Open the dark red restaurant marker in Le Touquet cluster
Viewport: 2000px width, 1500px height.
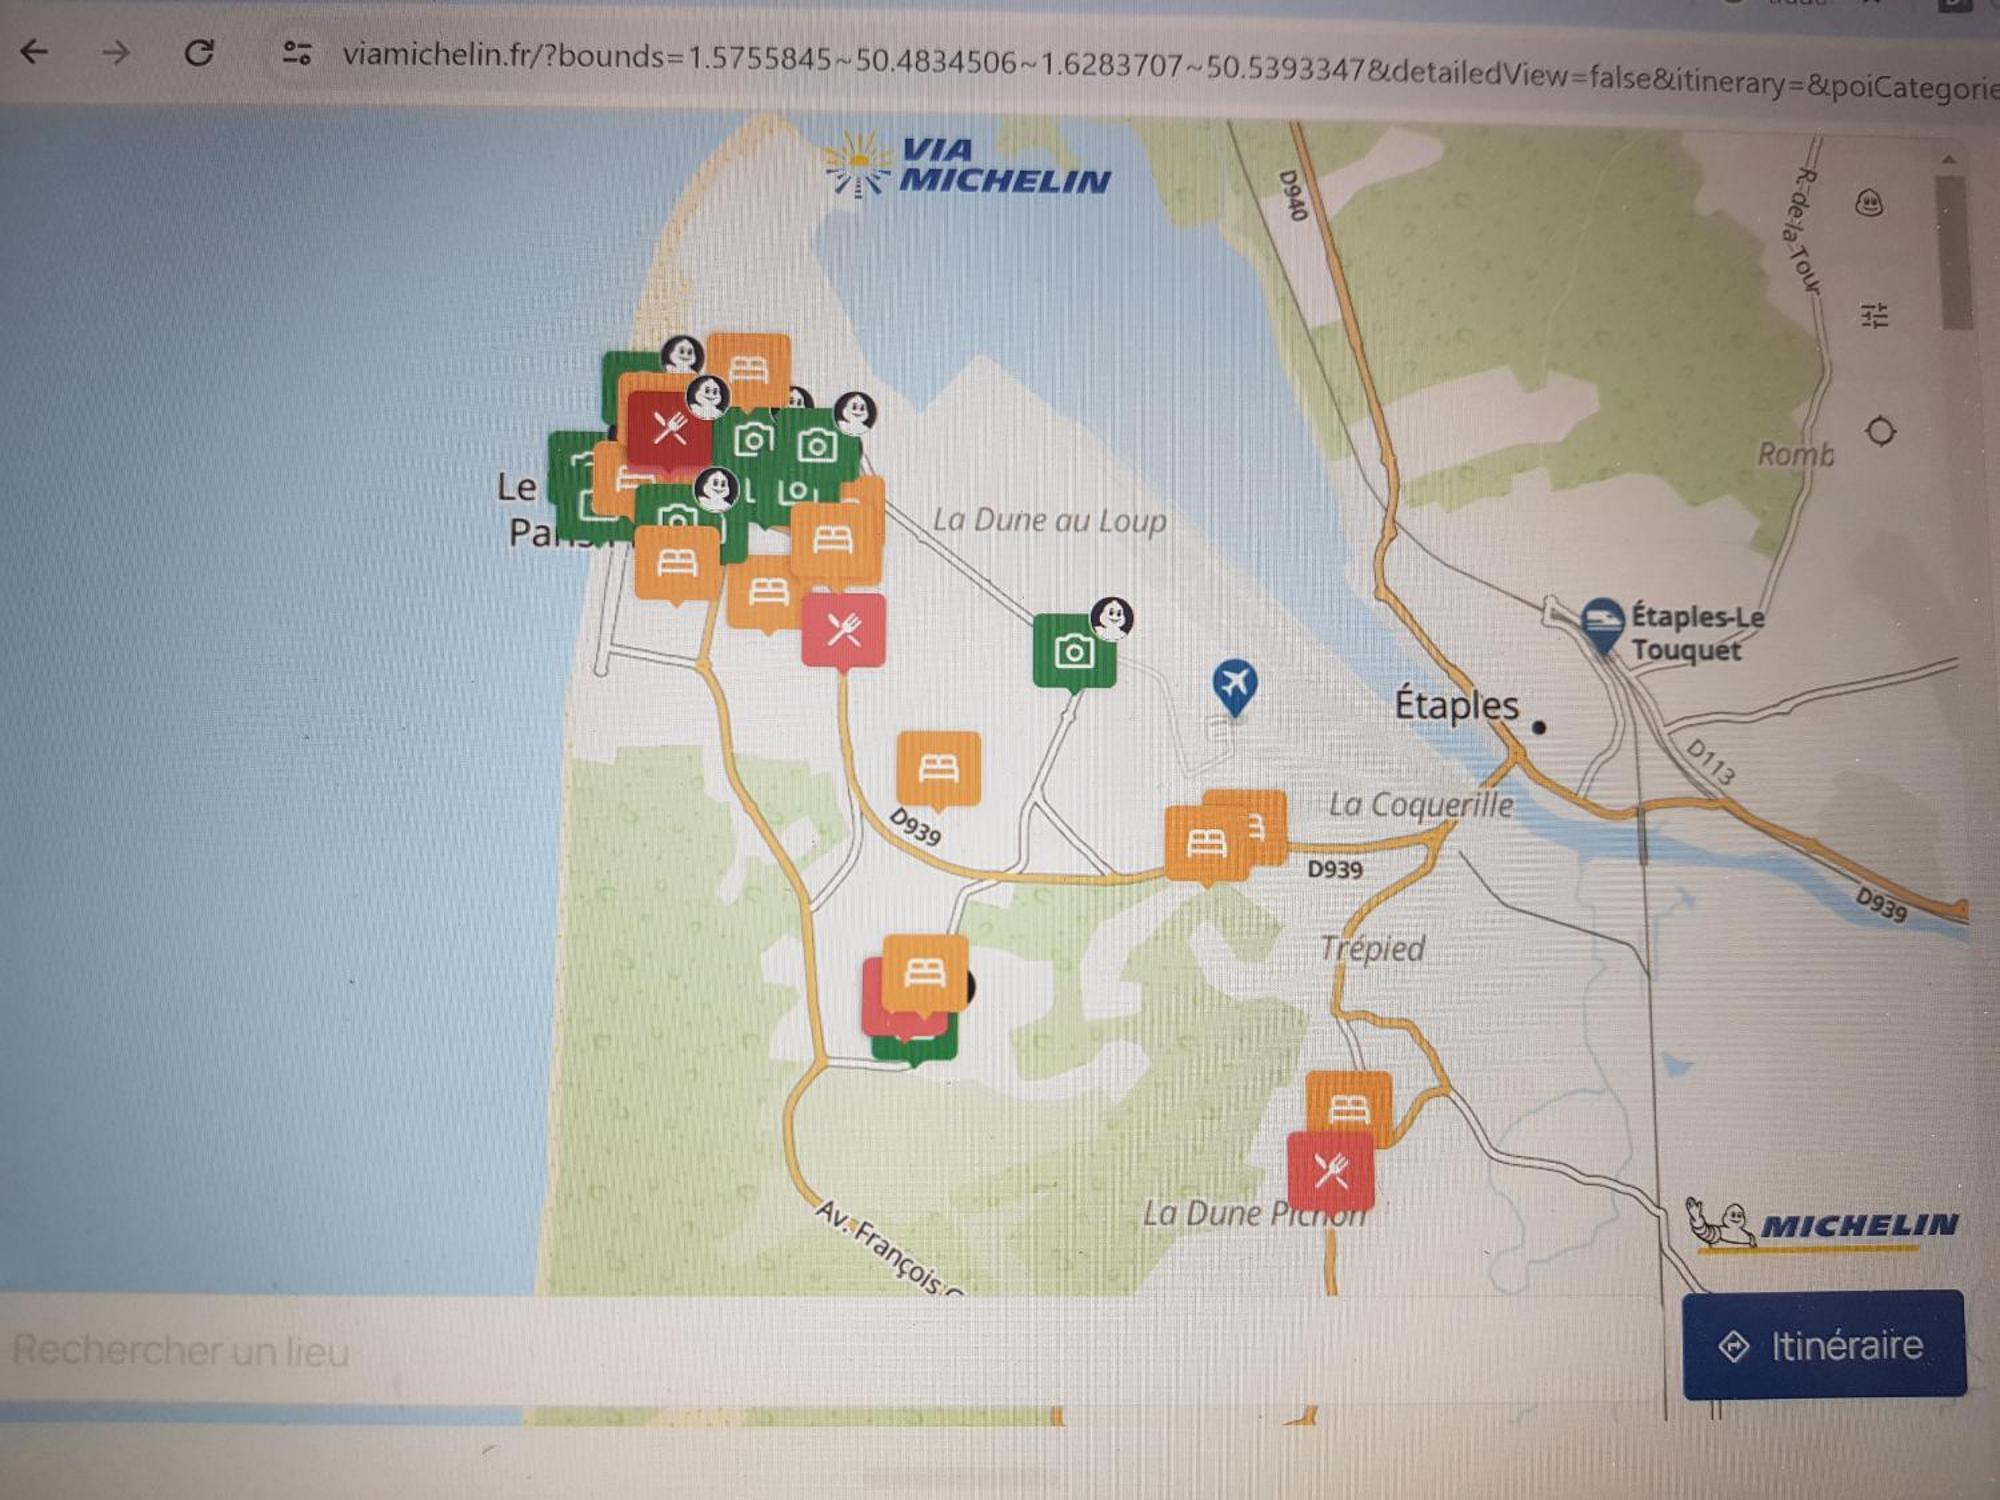tap(669, 430)
